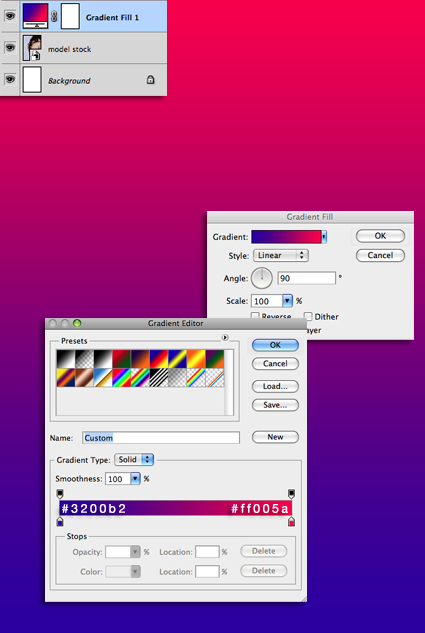The height and width of the screenshot is (633, 425).
Task: Open the presets flyout menu arrow
Action: [x=225, y=337]
